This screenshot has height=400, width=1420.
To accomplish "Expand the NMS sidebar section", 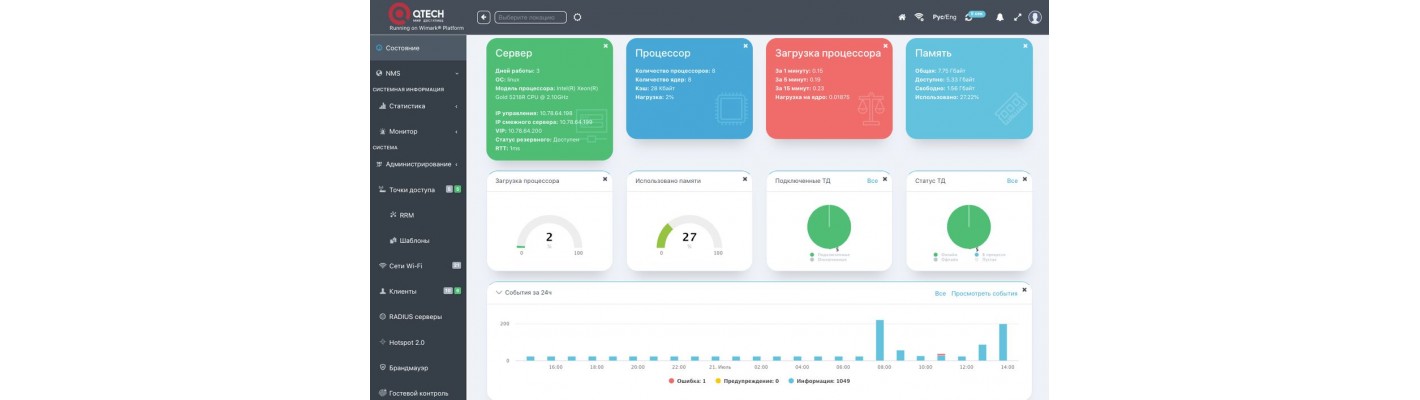I will click(416, 73).
